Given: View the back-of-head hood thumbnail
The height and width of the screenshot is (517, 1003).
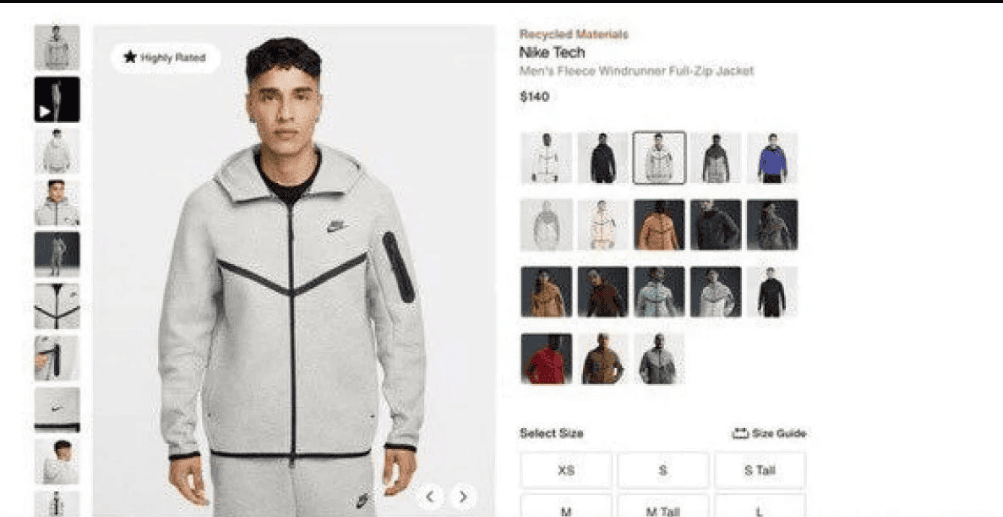Looking at the screenshot, I should click(57, 461).
